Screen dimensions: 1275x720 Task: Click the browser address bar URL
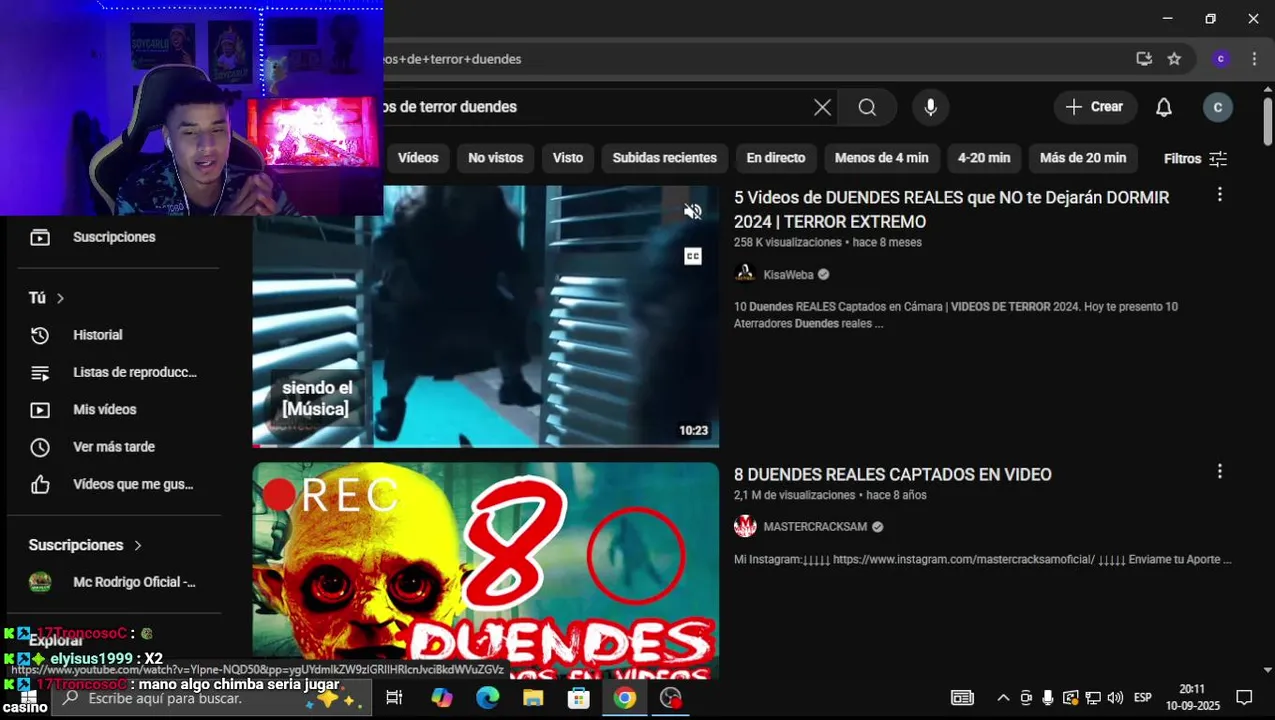coord(453,59)
